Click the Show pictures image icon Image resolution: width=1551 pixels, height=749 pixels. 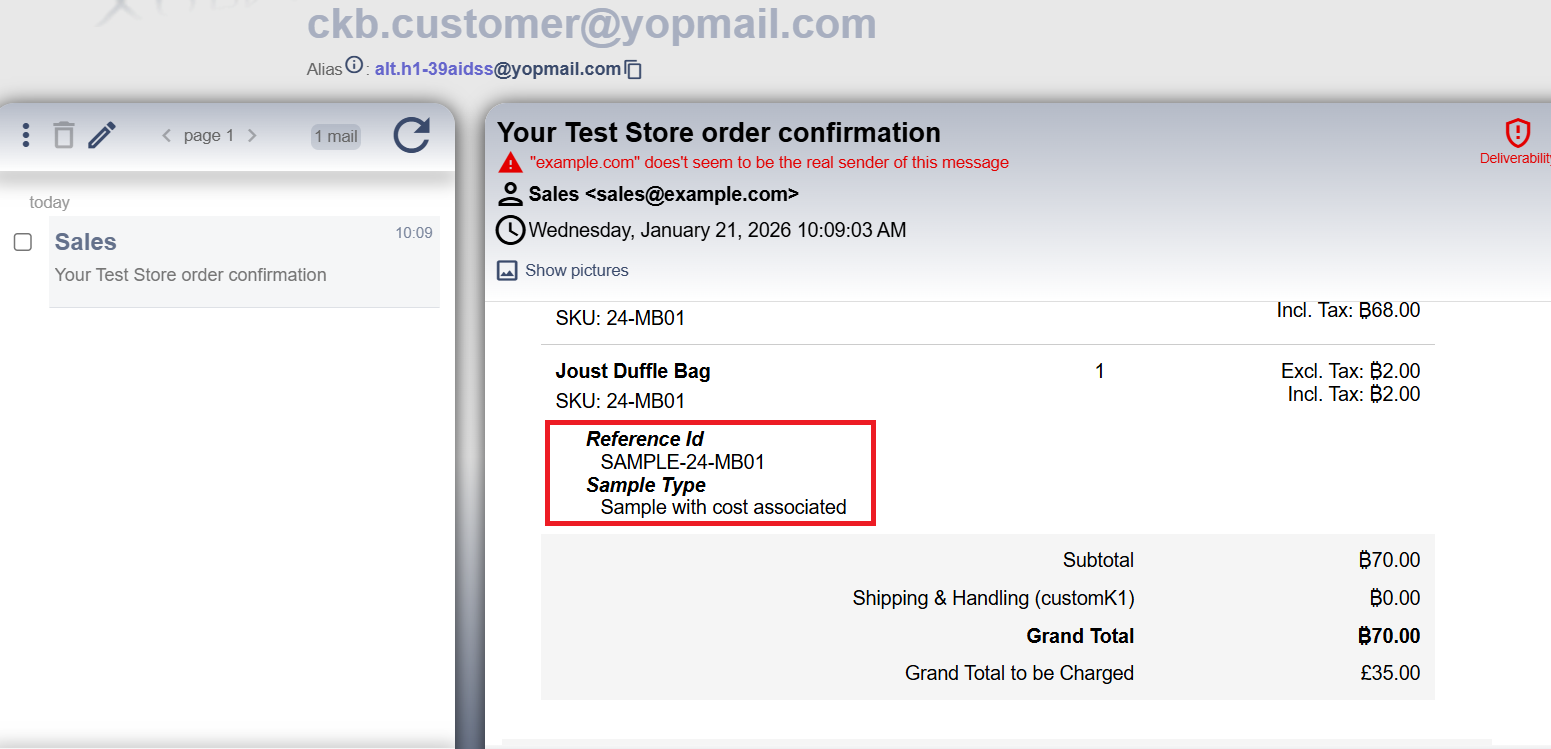coord(508,270)
